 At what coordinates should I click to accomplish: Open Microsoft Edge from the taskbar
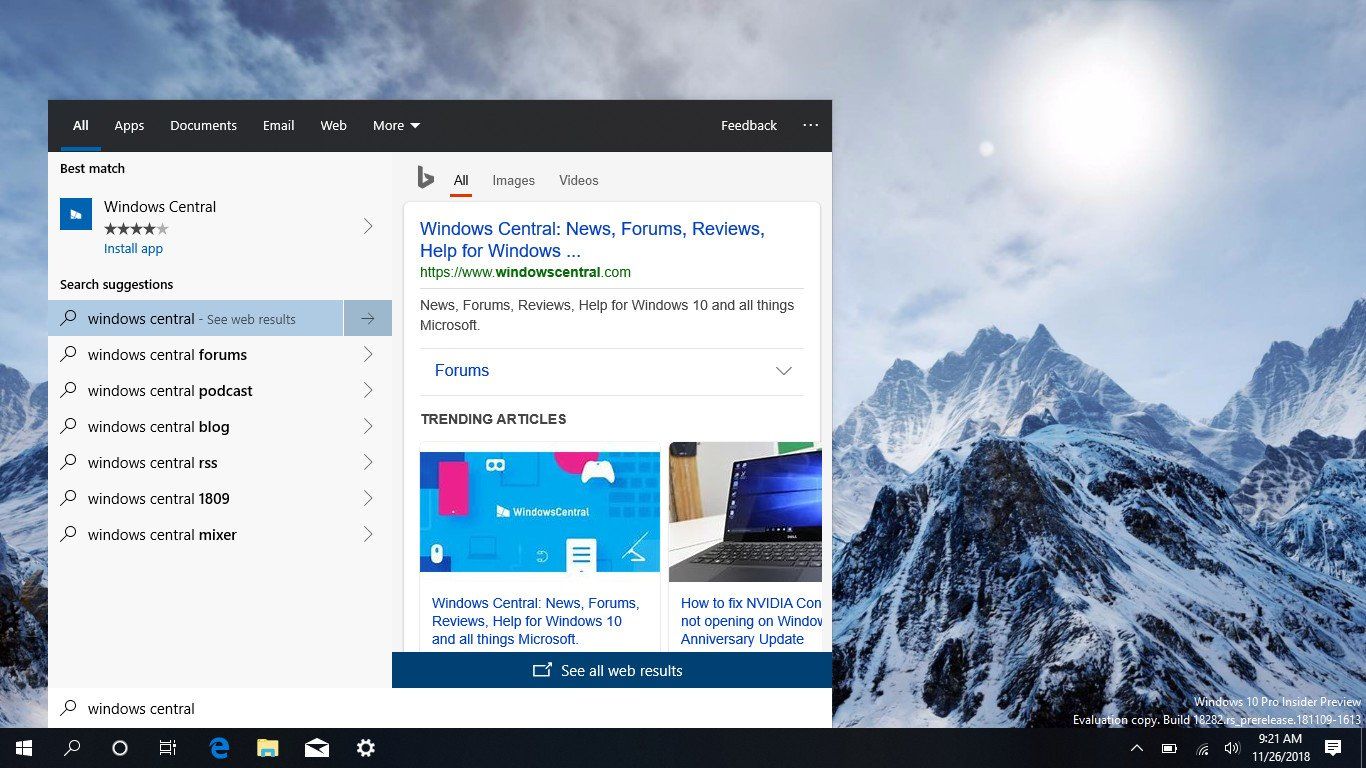218,747
